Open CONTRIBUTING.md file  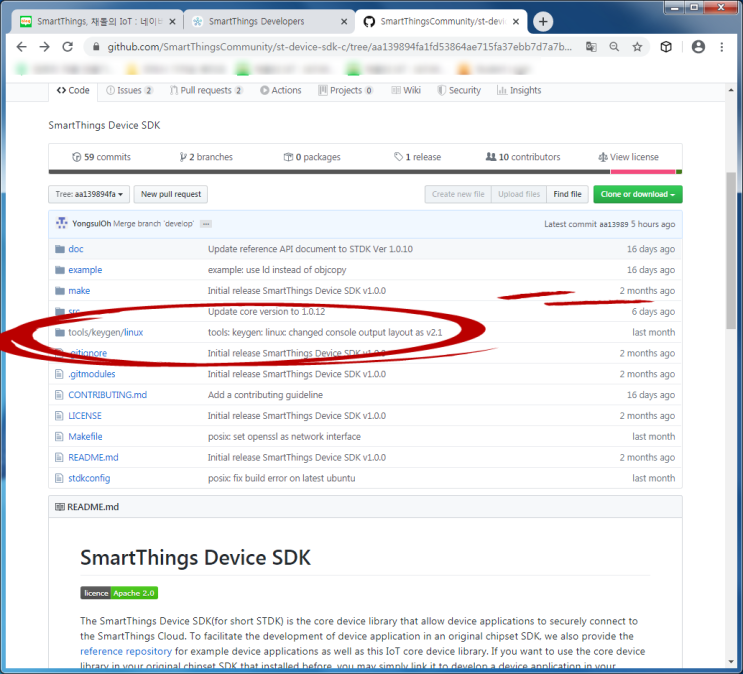click(108, 395)
